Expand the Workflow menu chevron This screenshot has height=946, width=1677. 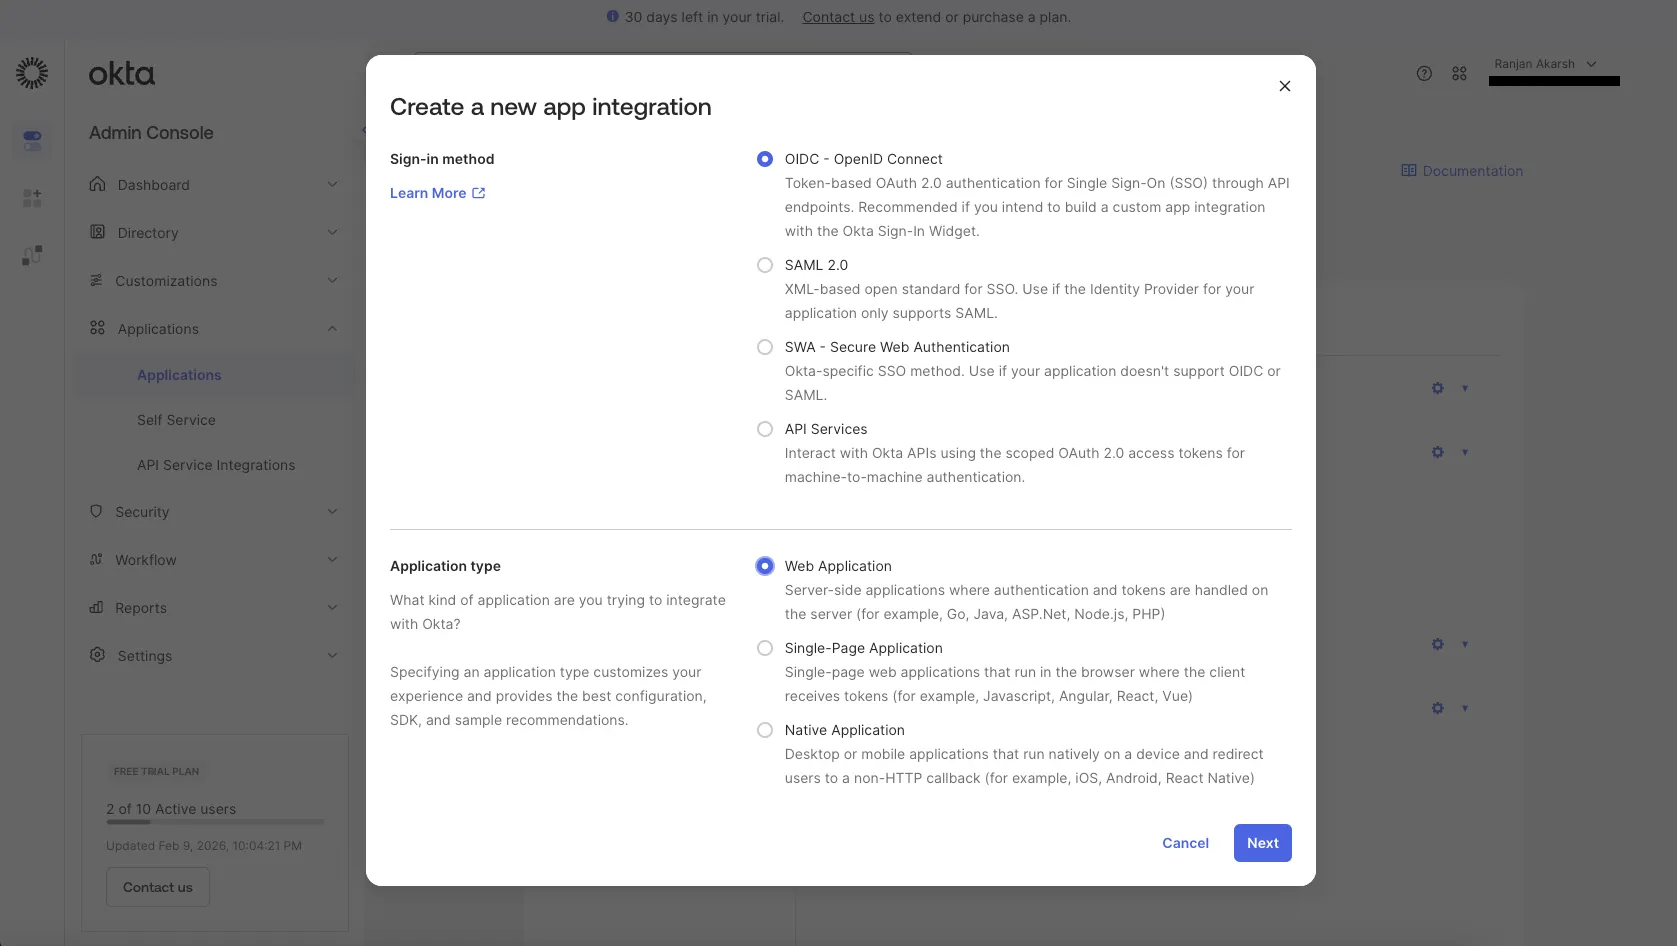(332, 559)
